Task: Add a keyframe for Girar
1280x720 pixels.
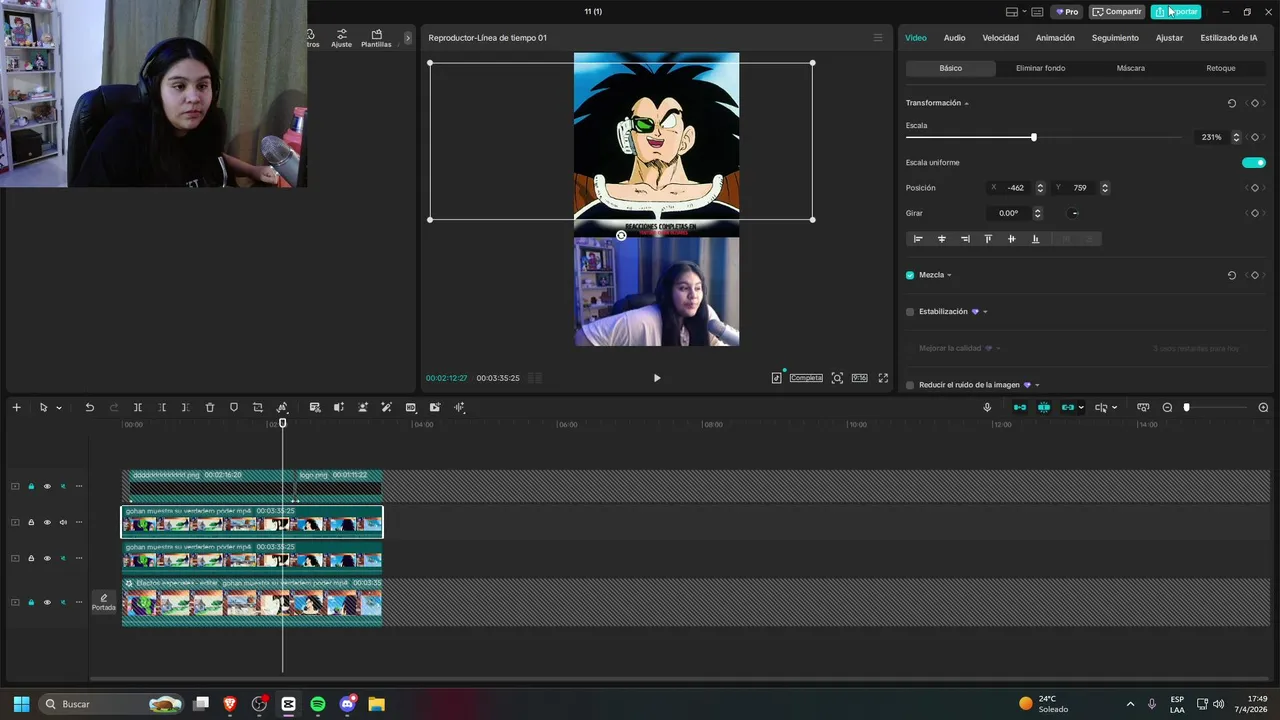Action: [1255, 213]
